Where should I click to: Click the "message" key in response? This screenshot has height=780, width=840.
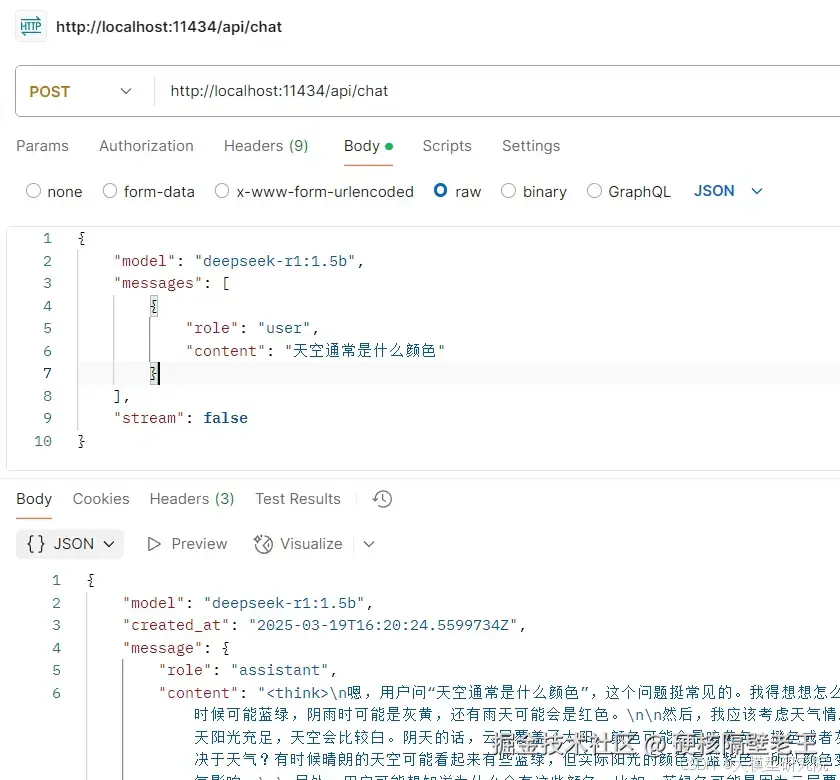[162, 648]
